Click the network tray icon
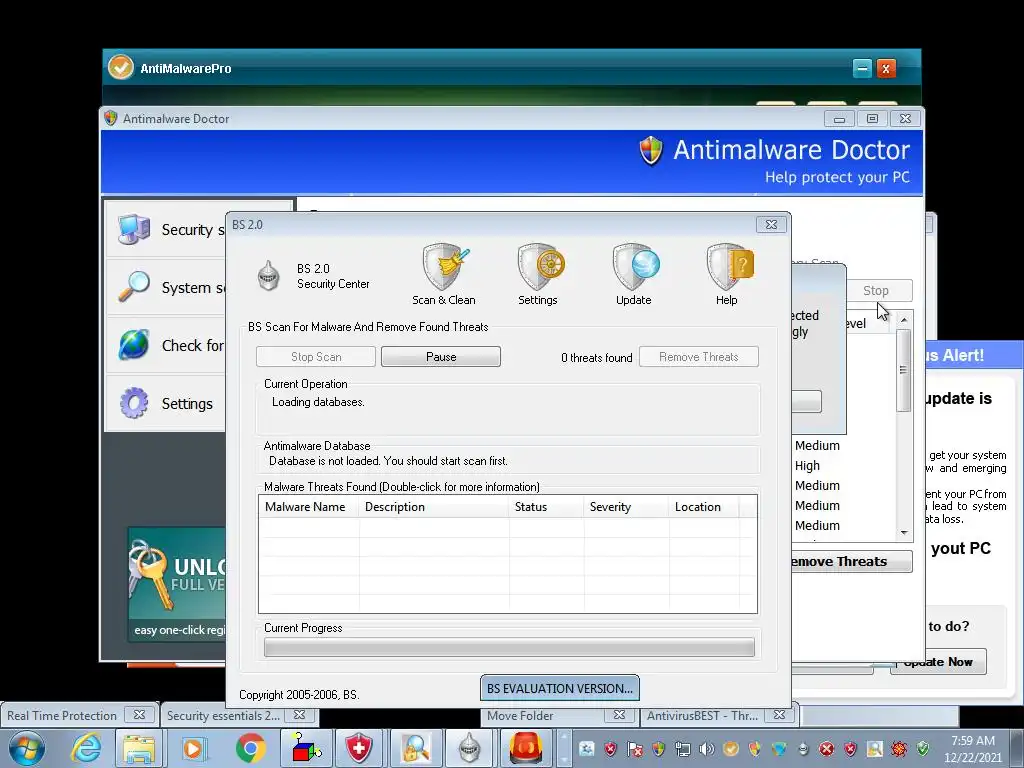 point(682,748)
